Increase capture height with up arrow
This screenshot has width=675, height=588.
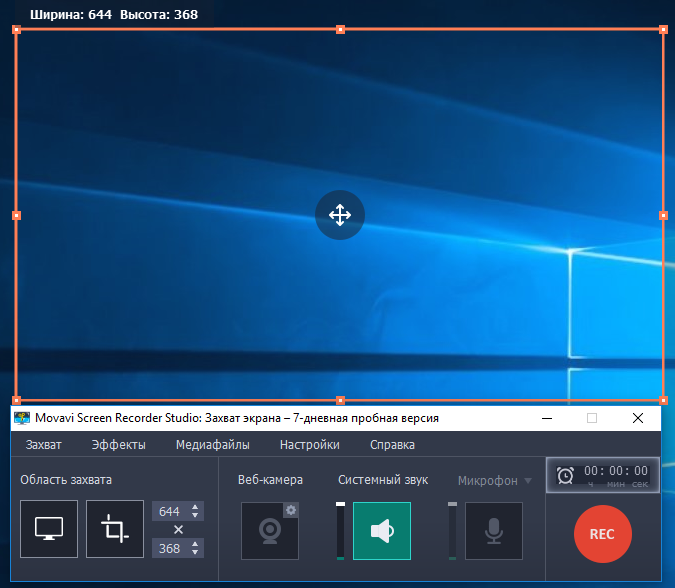pyautogui.click(x=195, y=544)
